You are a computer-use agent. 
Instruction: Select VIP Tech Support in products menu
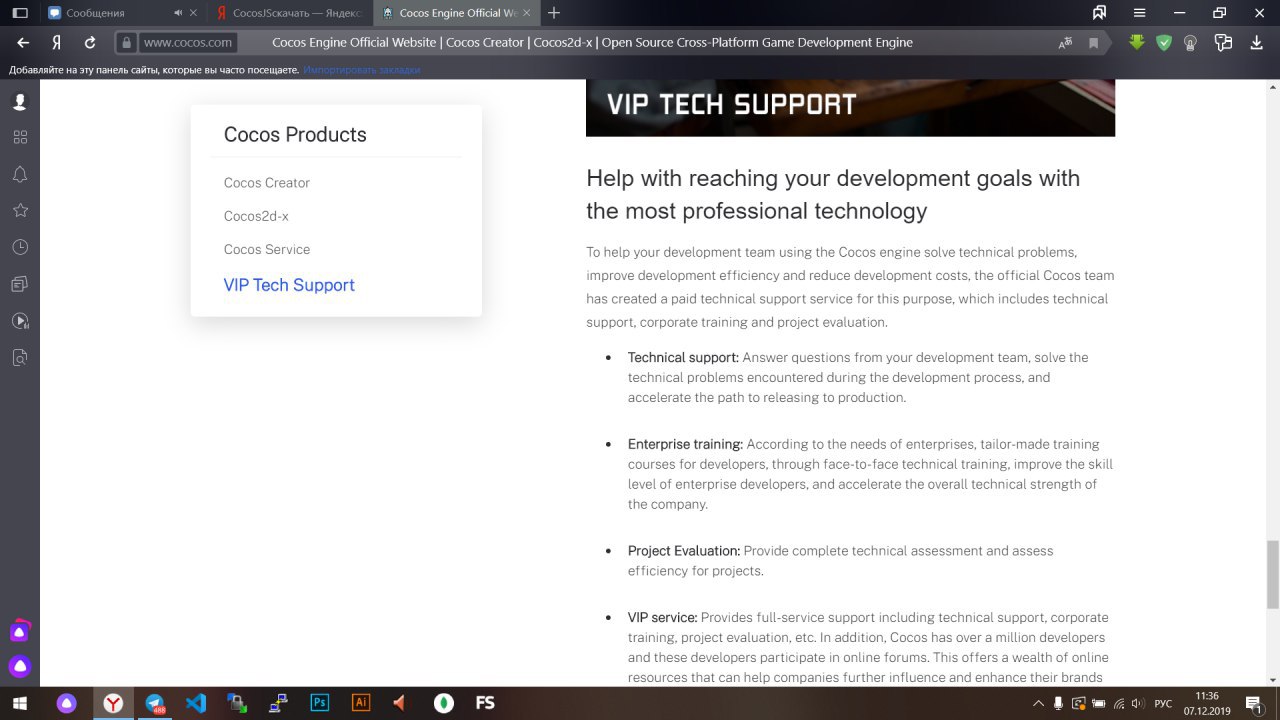click(x=289, y=285)
